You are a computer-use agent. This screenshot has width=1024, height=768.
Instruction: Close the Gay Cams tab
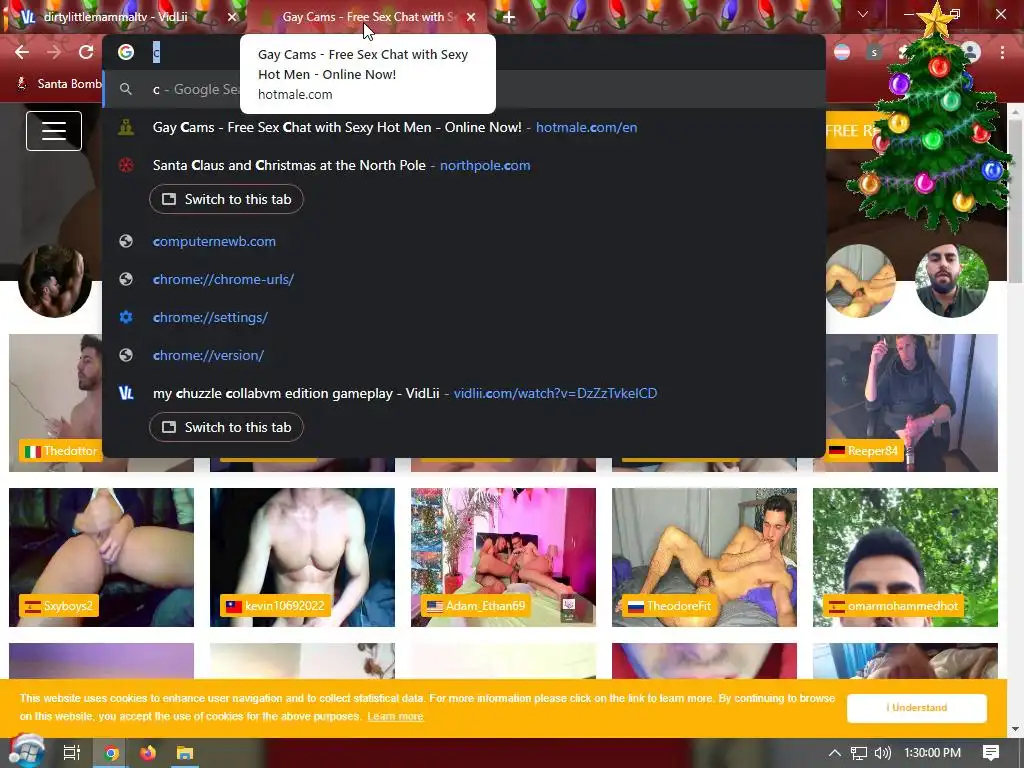click(x=471, y=17)
